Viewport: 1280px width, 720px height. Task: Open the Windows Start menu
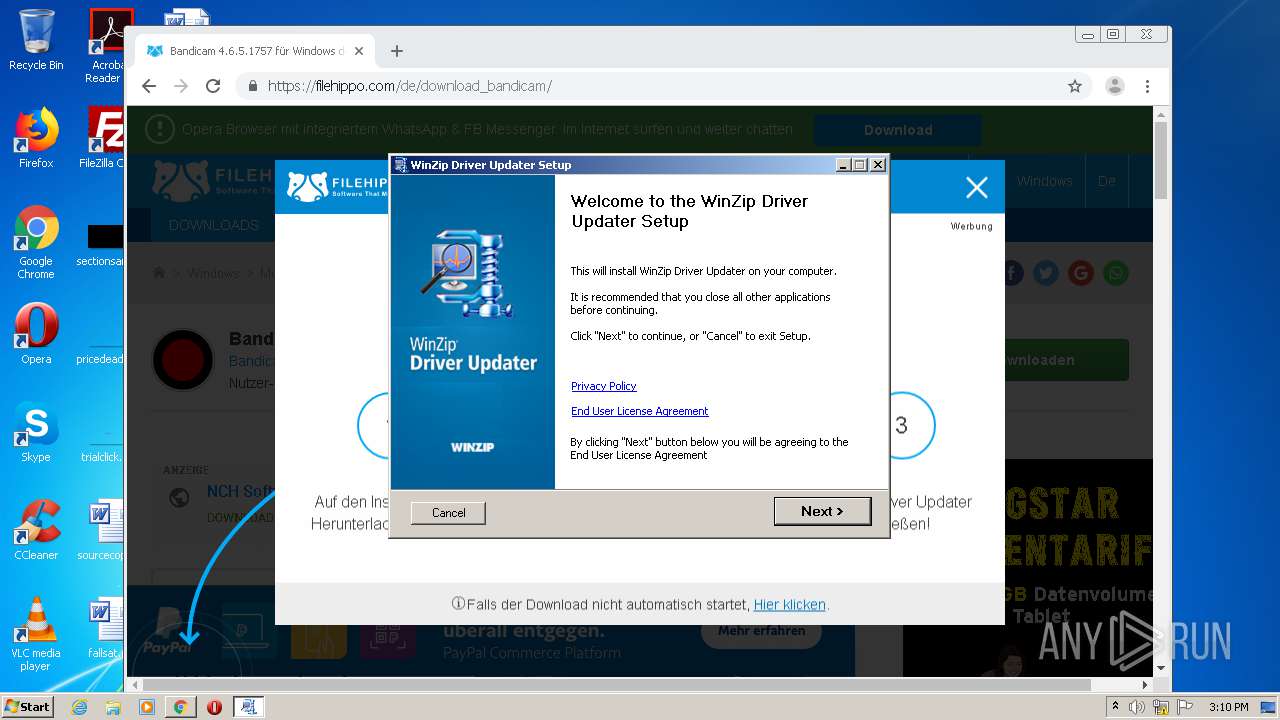(x=28, y=707)
